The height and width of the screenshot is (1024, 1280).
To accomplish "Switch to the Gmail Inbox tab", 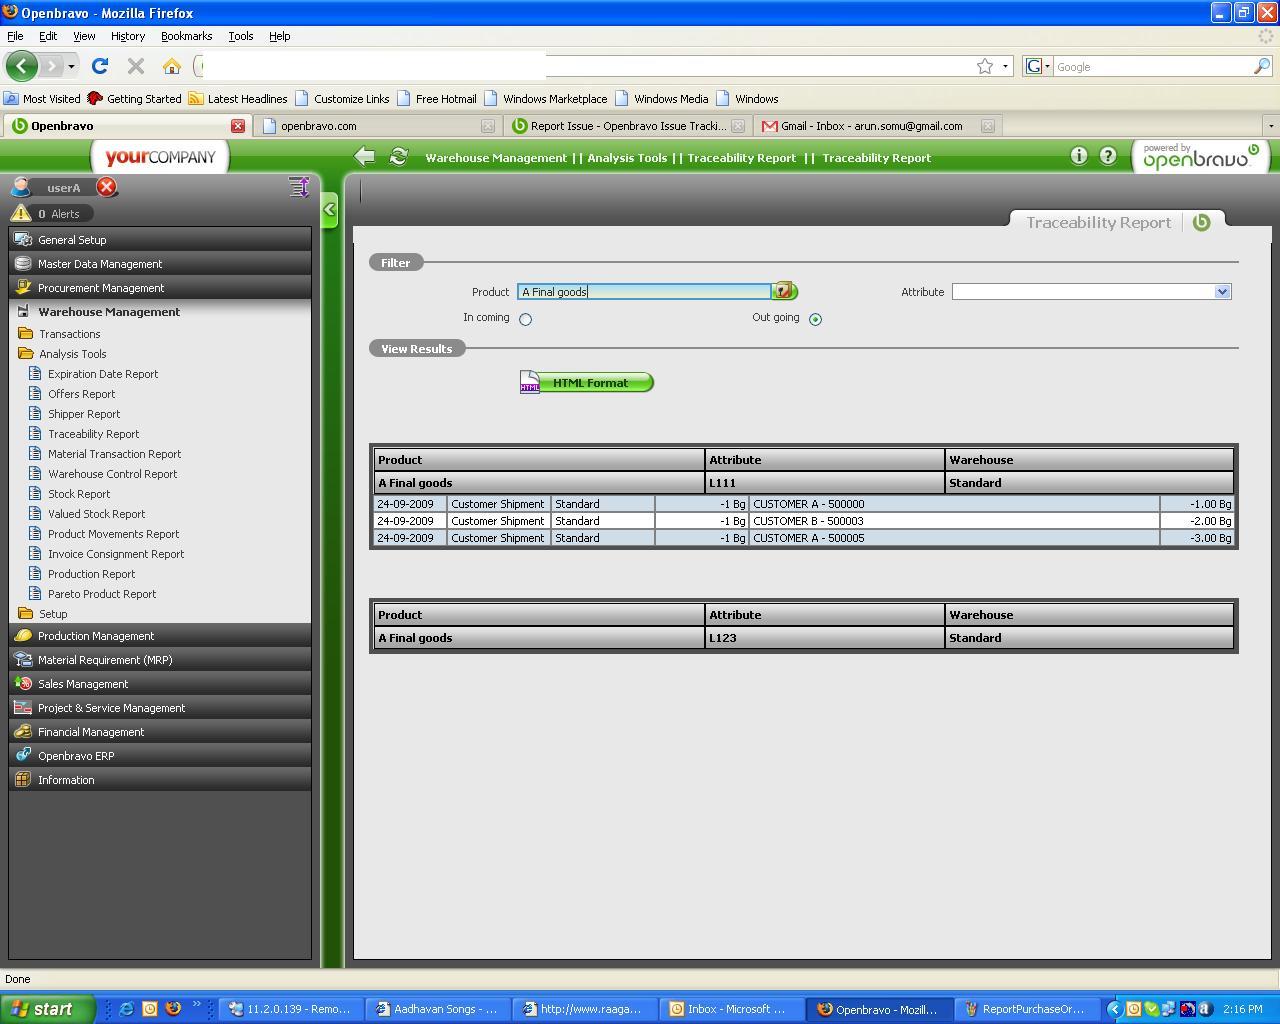I will pyautogui.click(x=870, y=126).
